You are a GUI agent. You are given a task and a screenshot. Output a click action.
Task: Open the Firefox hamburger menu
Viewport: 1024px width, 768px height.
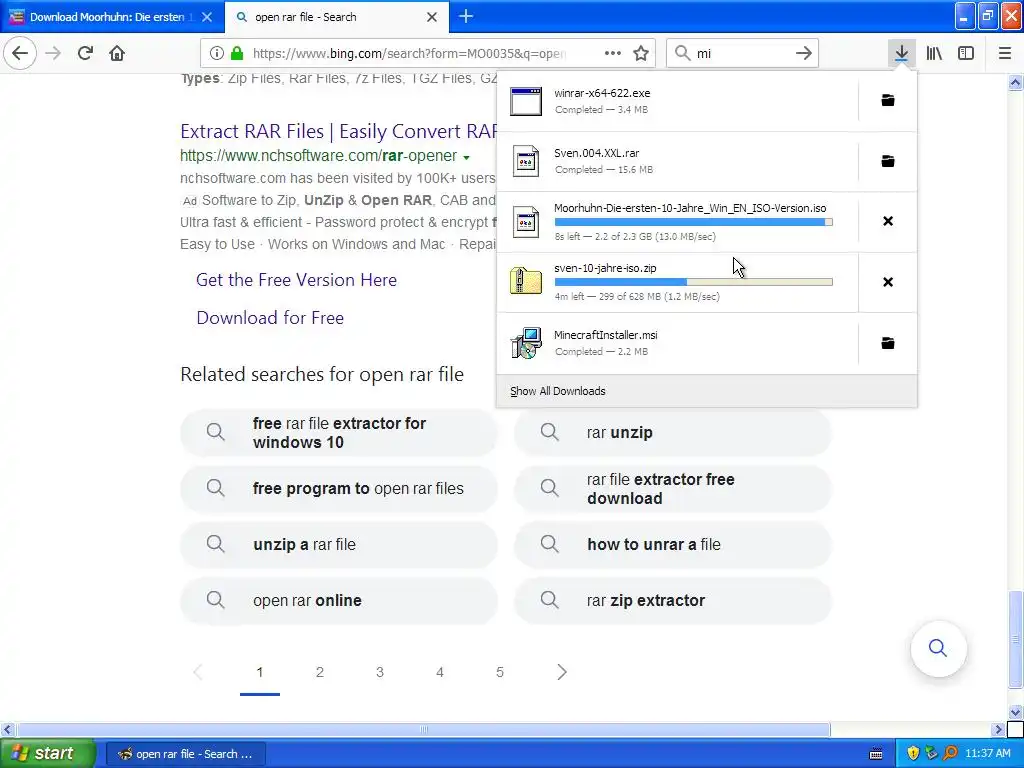(x=1005, y=53)
